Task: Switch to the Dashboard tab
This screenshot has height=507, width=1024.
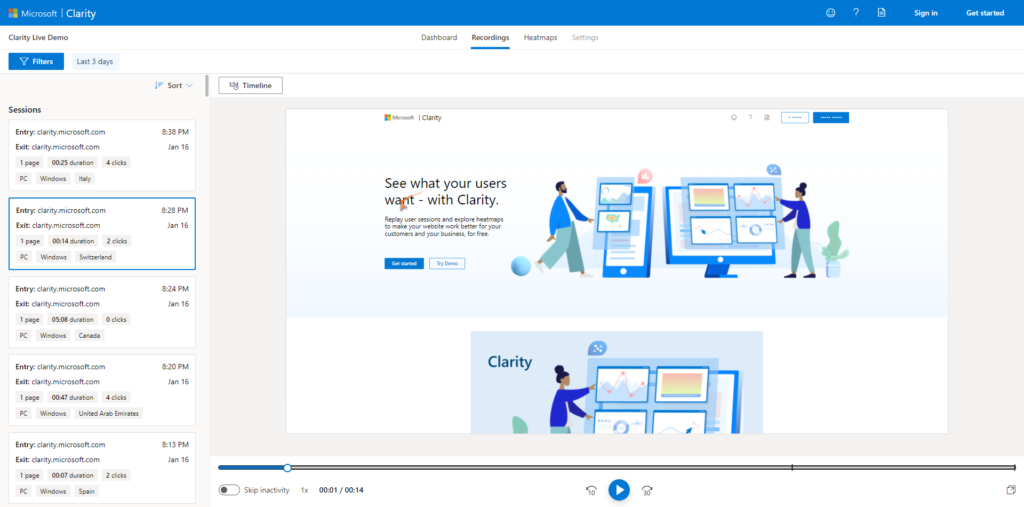Action: [x=439, y=37]
